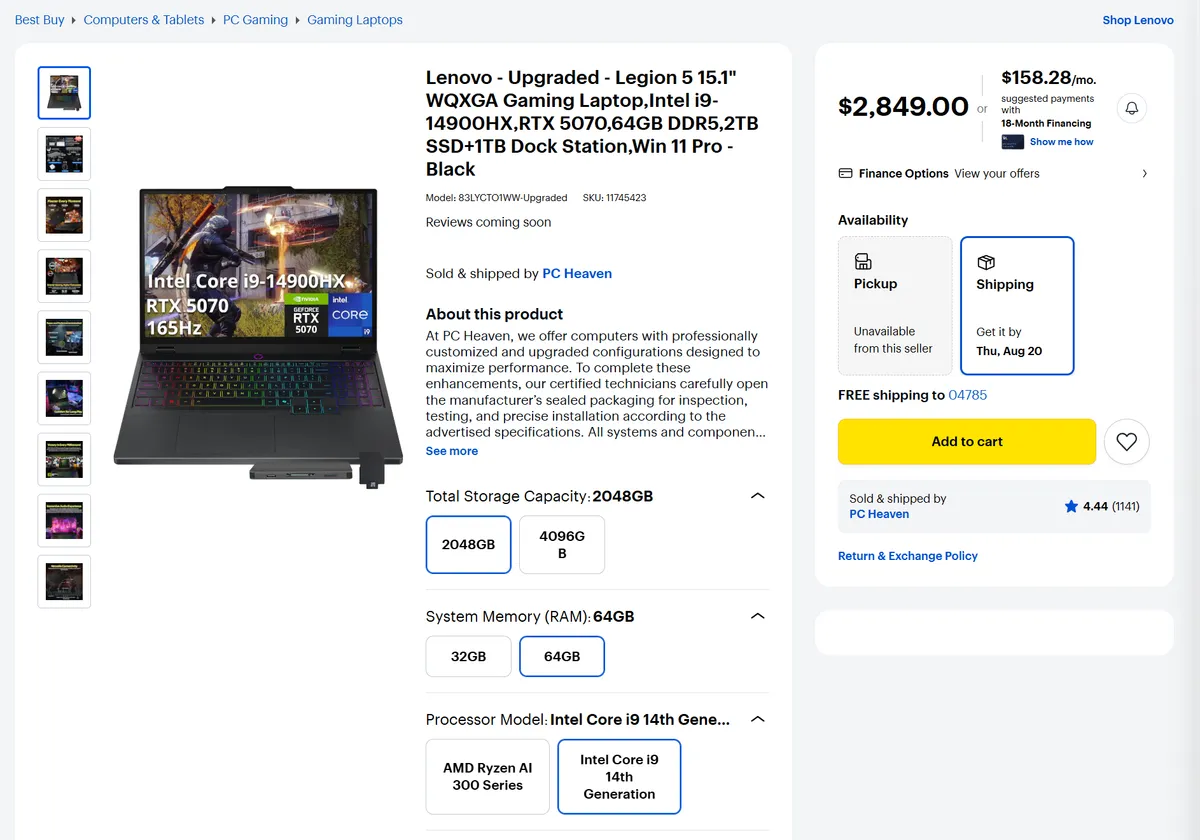Viewport: 1200px width, 840px height.
Task: Click the financing card image icon
Action: pos(1013,142)
